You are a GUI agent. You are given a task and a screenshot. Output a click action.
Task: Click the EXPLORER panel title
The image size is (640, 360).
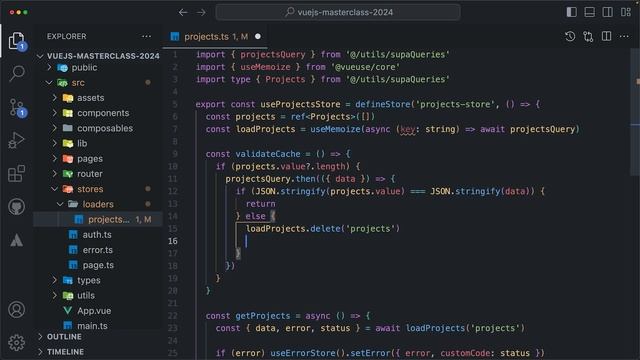67,36
